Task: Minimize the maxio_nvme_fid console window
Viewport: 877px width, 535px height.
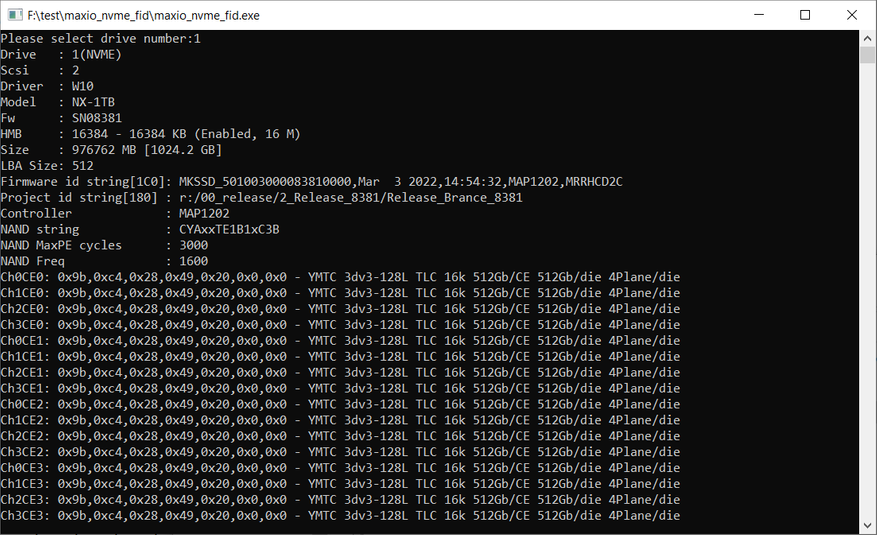Action: (x=758, y=15)
